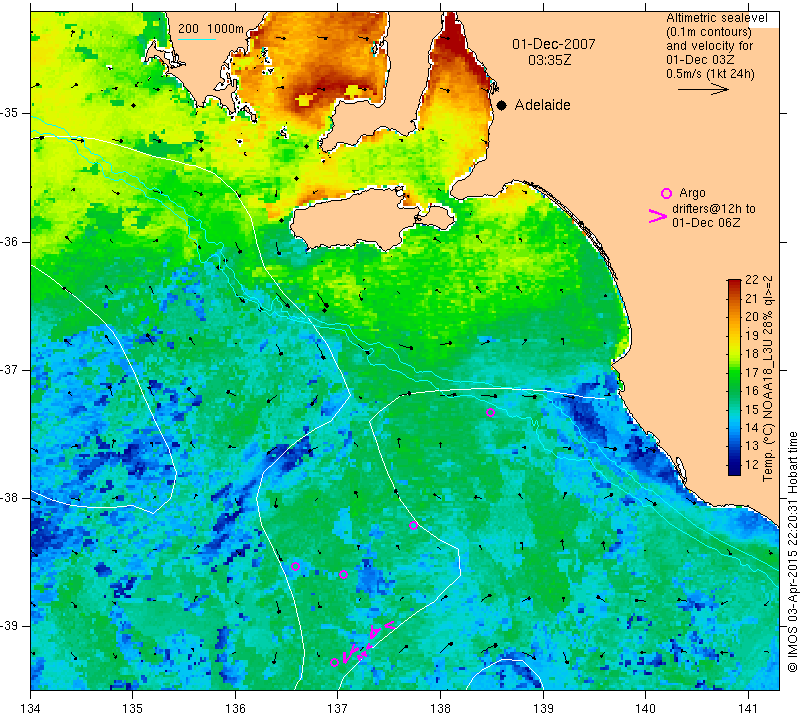
Task: Click the 12 value on temperature scale
Action: (752, 465)
